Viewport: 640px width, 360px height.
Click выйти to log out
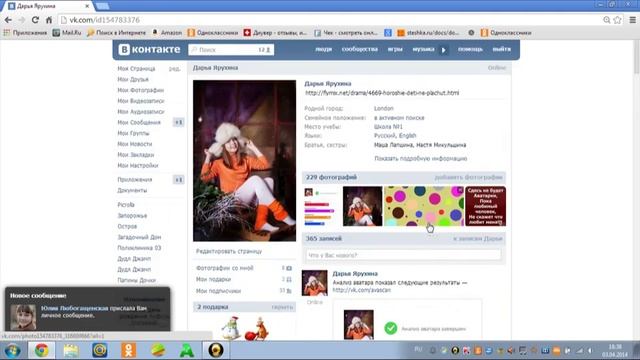(x=502, y=49)
